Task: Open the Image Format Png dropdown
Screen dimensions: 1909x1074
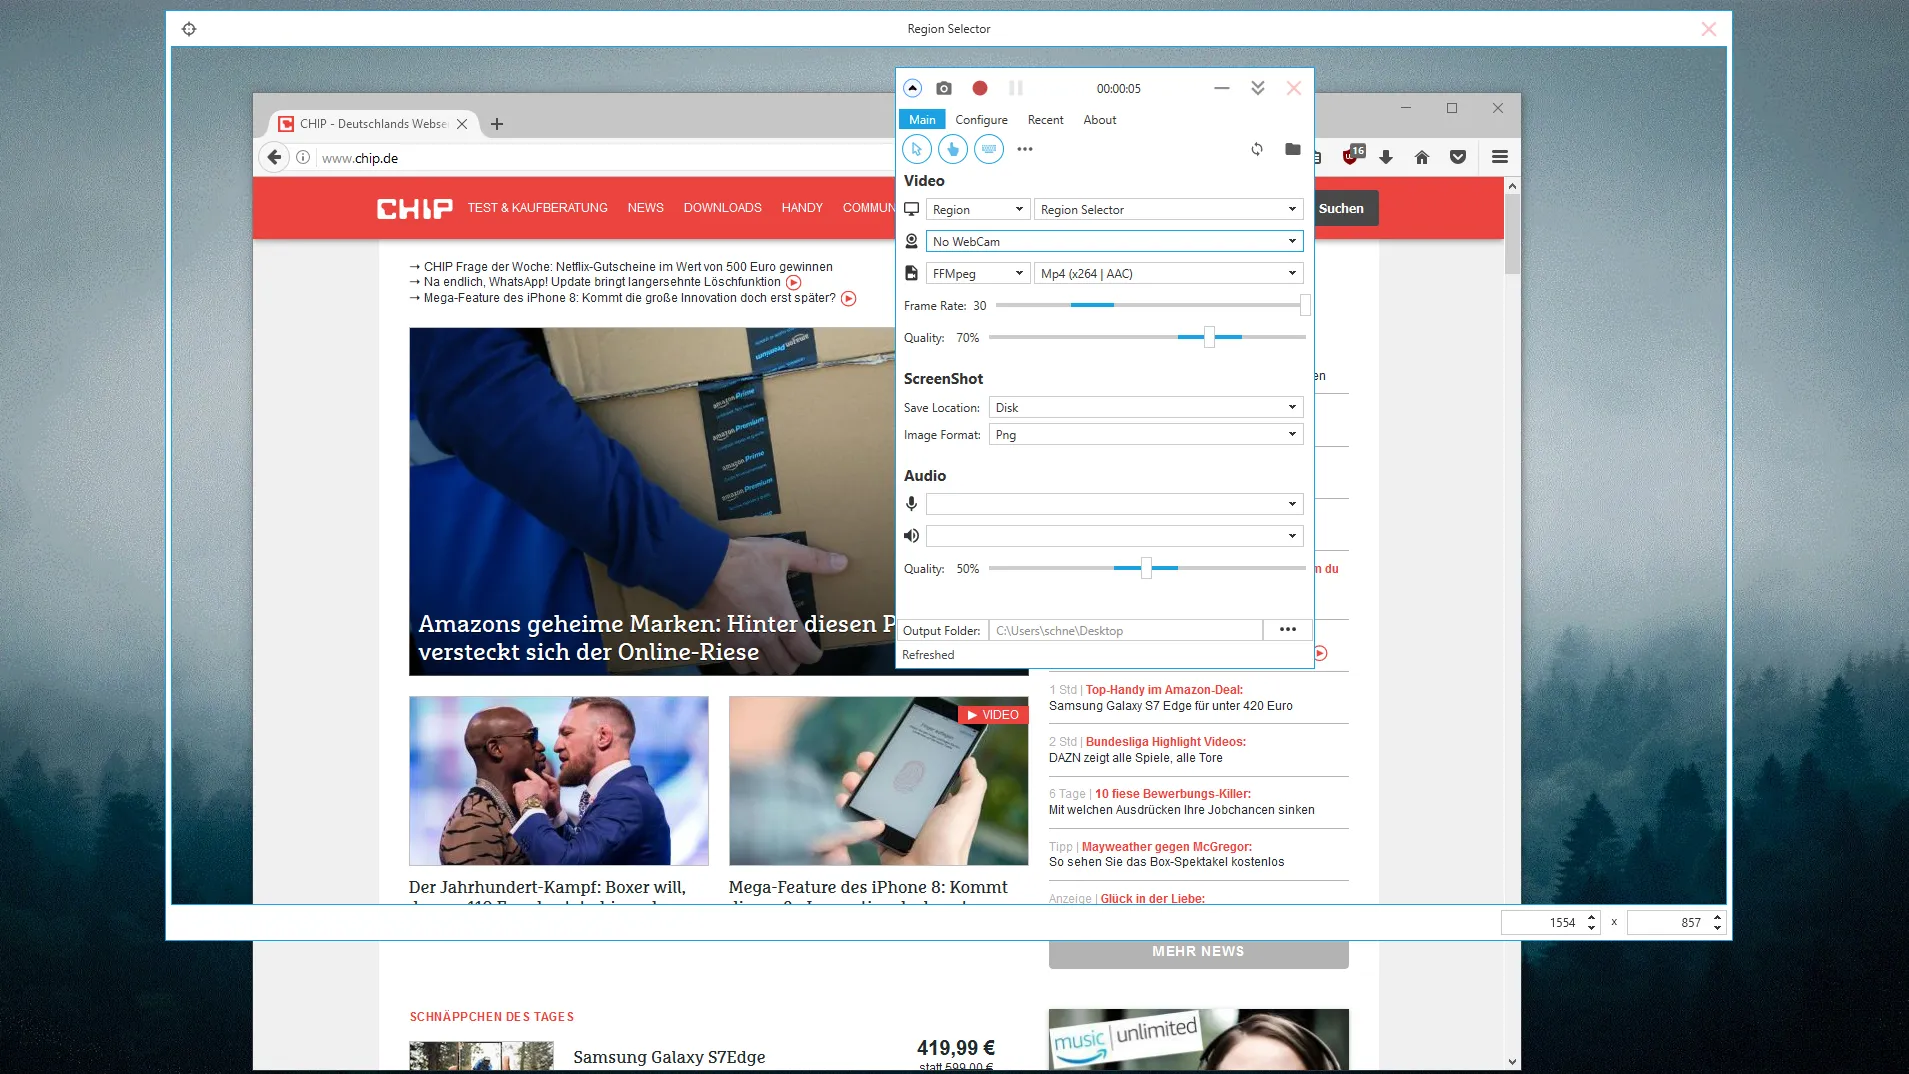Action: 1145,435
